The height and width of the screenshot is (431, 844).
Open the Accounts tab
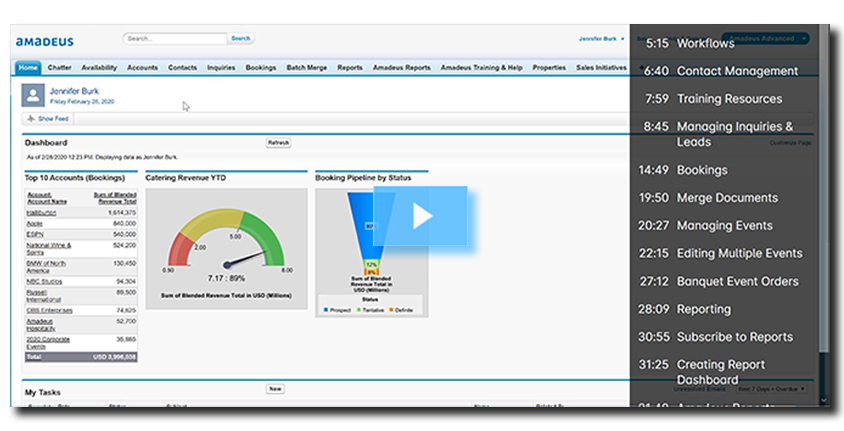[142, 68]
